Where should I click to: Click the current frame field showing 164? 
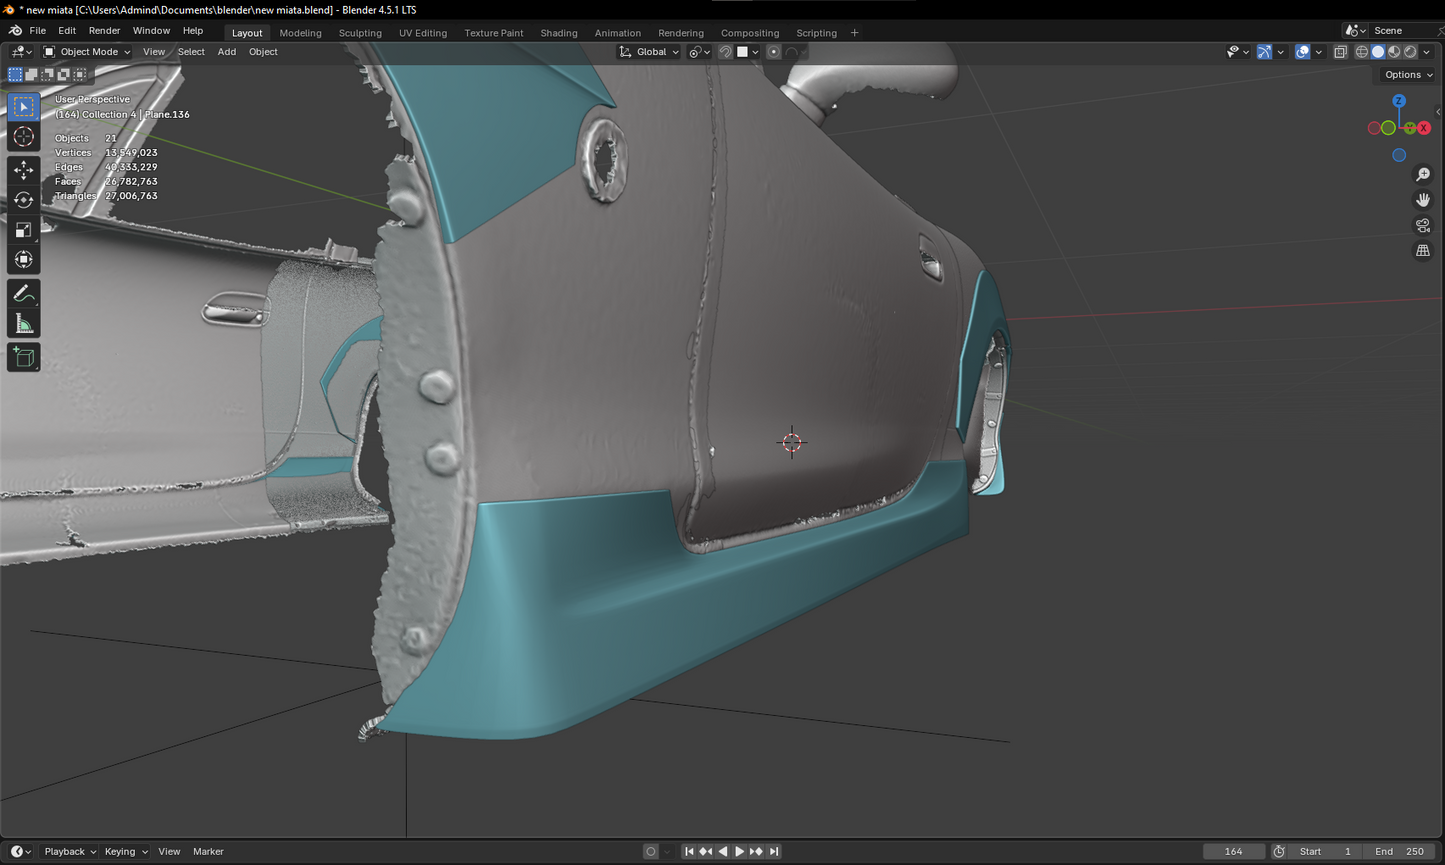point(1233,852)
